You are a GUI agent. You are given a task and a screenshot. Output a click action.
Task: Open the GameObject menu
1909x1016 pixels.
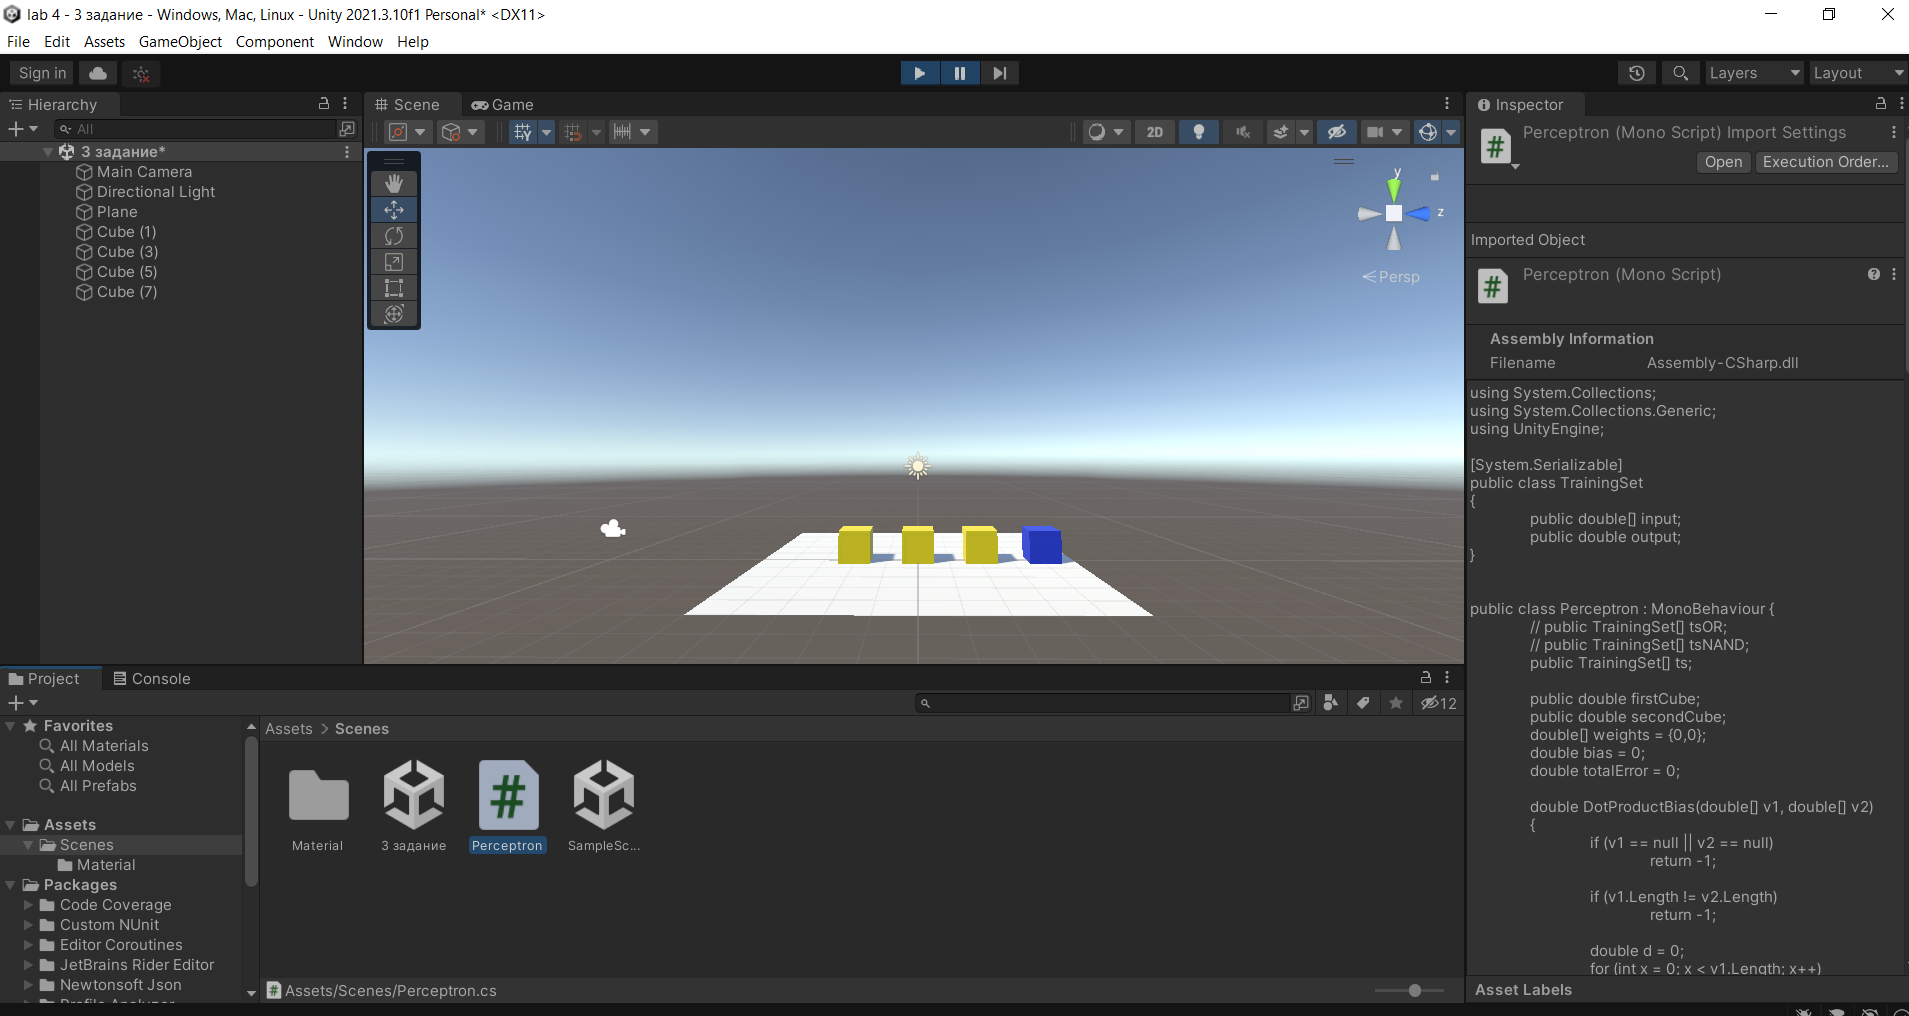point(180,42)
